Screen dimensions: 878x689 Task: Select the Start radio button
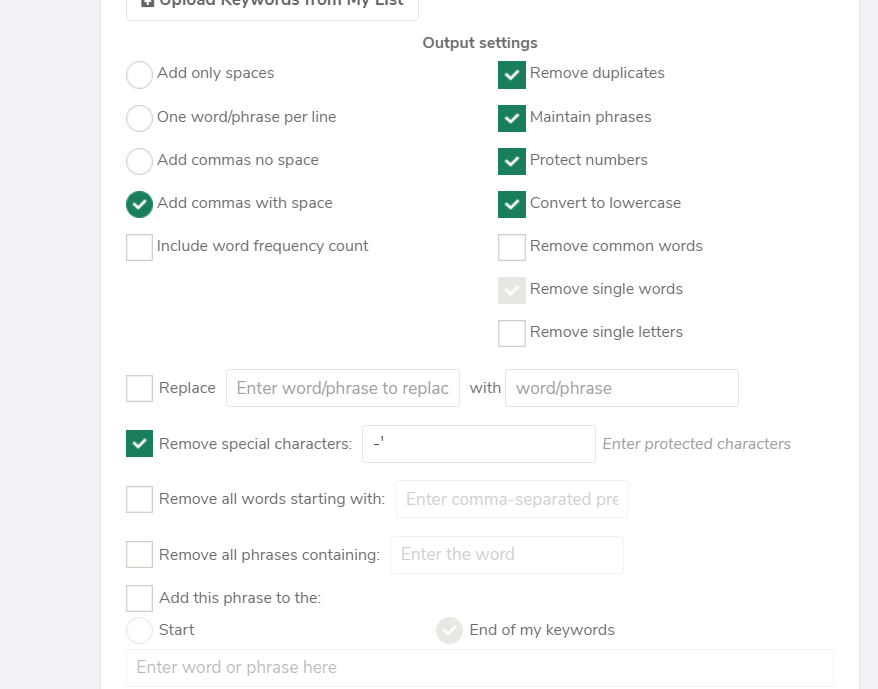(x=139, y=630)
